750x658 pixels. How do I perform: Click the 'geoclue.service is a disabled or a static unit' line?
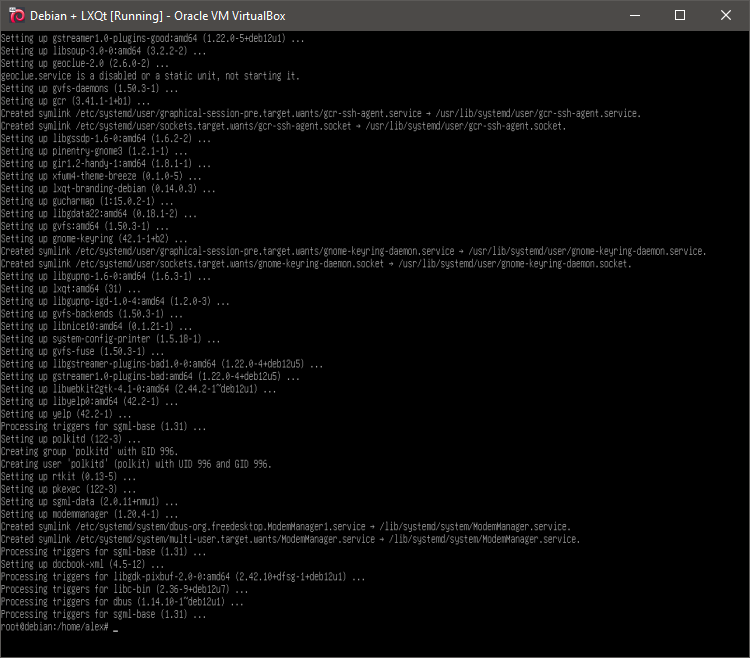[x=150, y=76]
